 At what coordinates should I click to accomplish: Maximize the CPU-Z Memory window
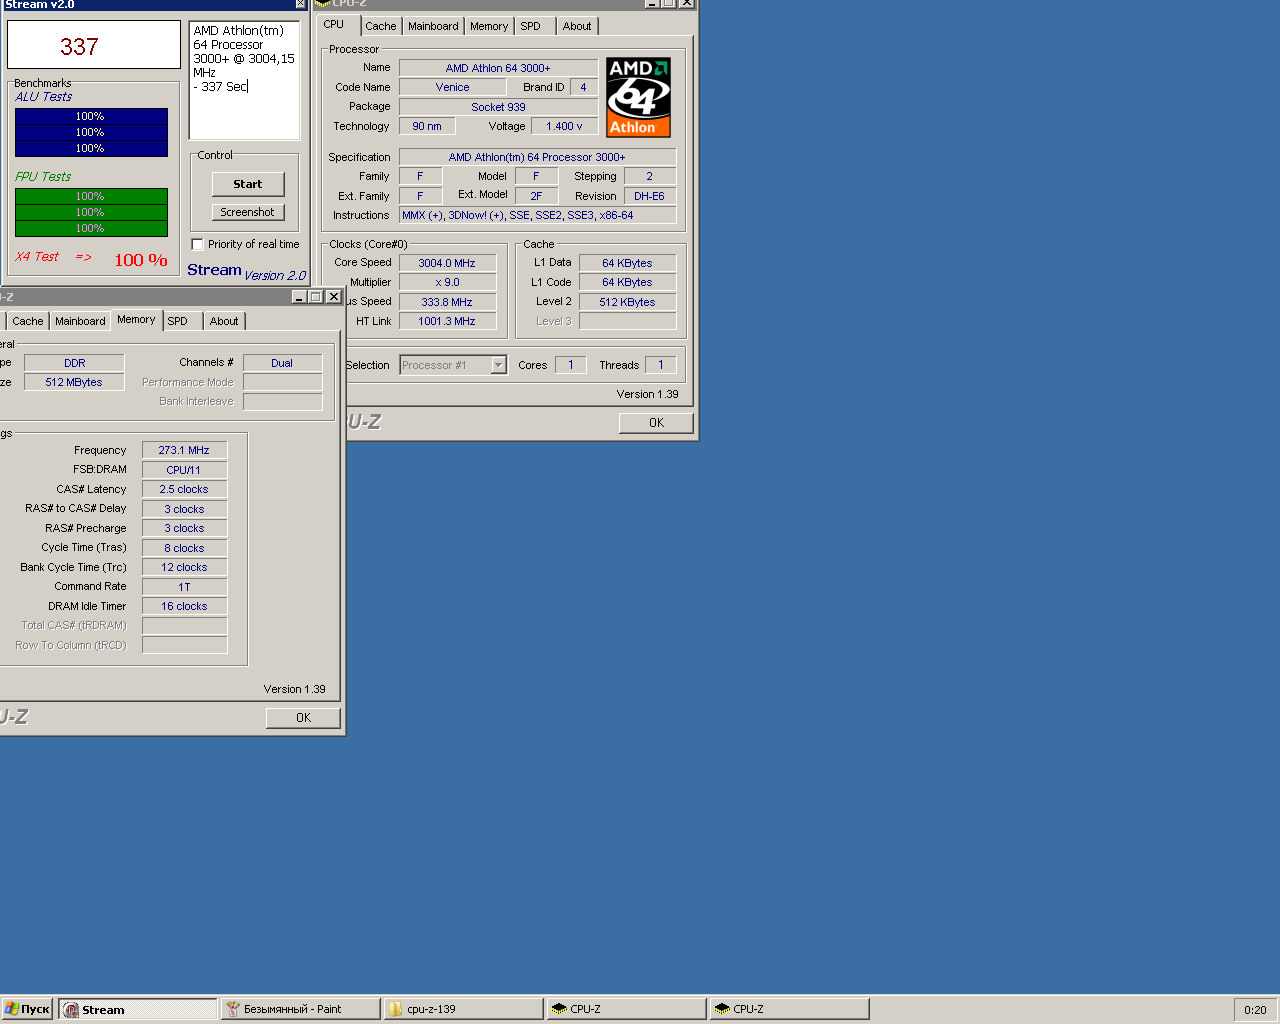pyautogui.click(x=316, y=297)
